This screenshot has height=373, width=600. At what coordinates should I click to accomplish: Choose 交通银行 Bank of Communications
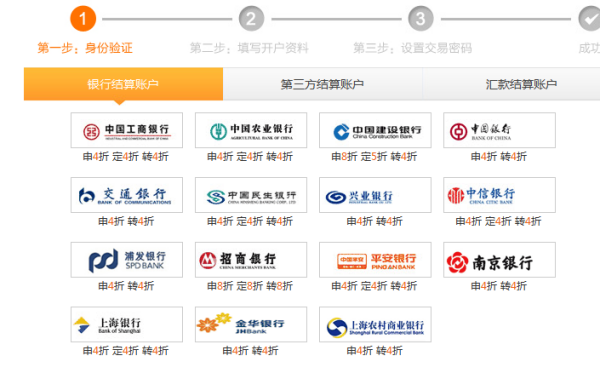point(127,195)
